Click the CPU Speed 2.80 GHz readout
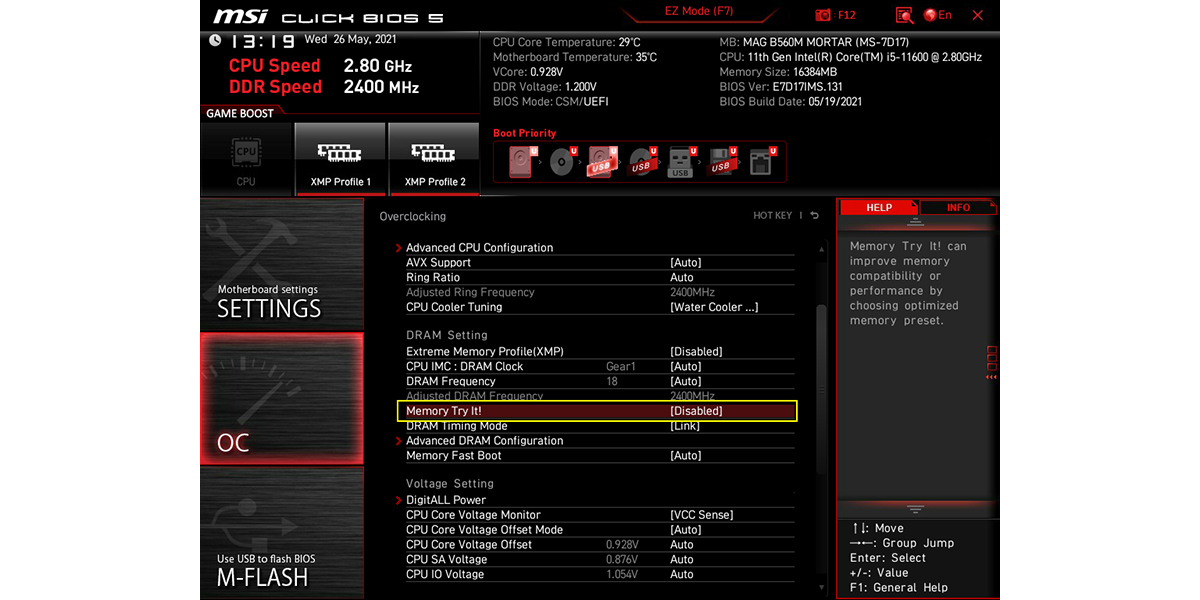The height and width of the screenshot is (600, 1200). click(320, 66)
